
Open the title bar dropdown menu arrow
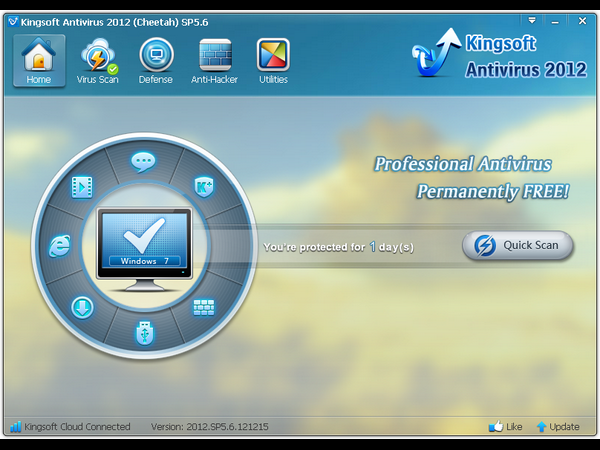coord(532,21)
